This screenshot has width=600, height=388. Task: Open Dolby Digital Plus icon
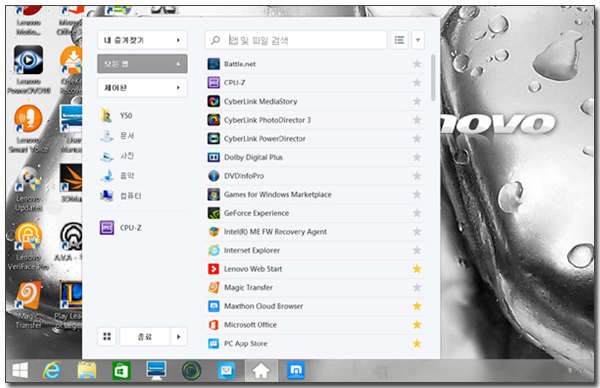[x=214, y=157]
